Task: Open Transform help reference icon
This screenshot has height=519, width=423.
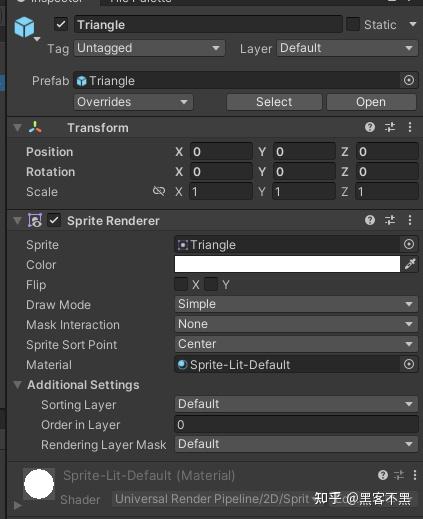Action: click(x=370, y=127)
